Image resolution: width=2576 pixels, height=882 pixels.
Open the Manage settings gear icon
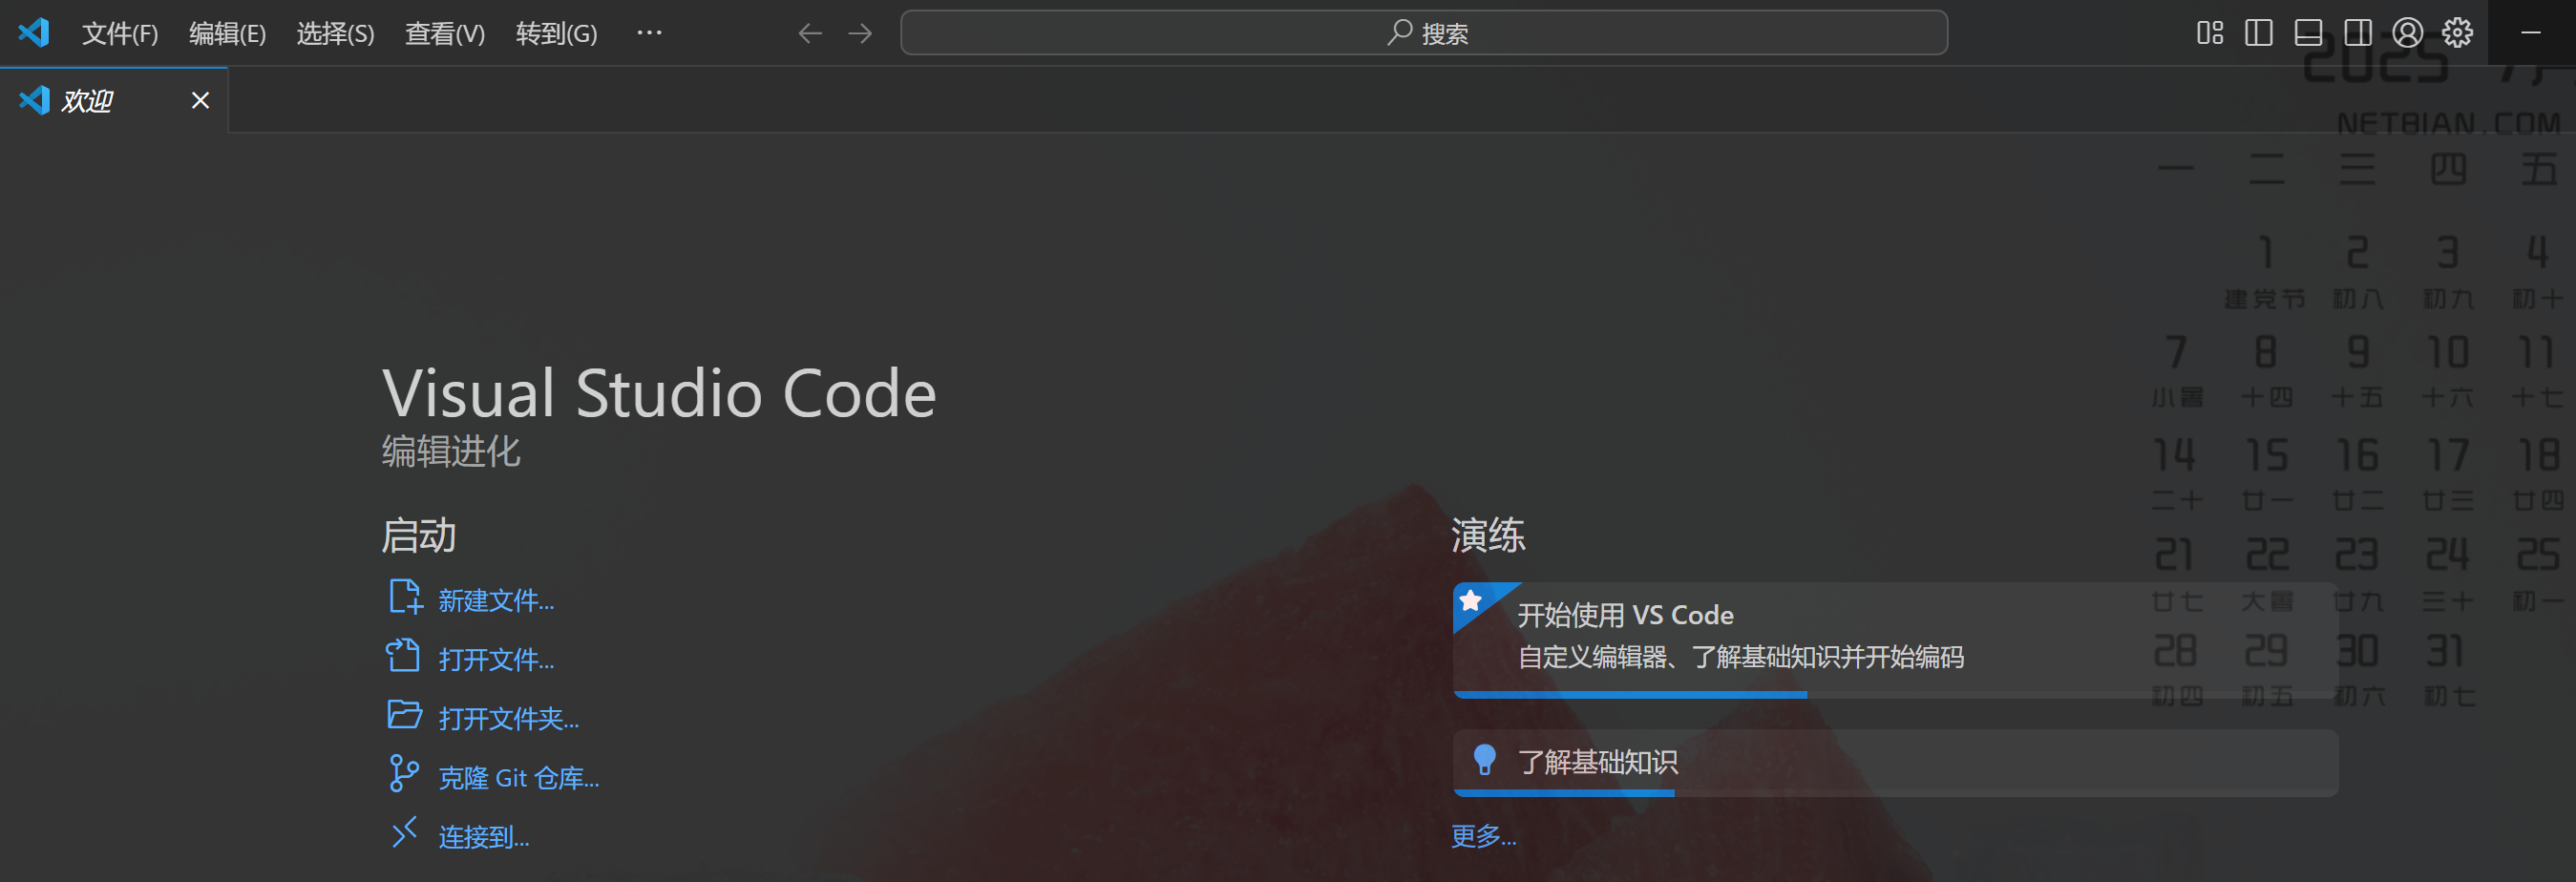point(2458,33)
